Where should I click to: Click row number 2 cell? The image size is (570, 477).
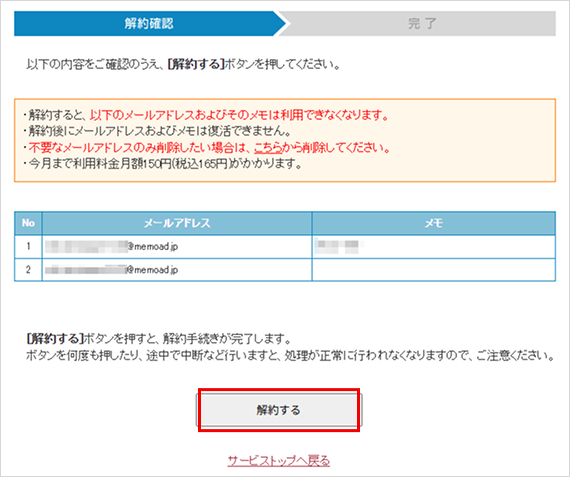28,270
